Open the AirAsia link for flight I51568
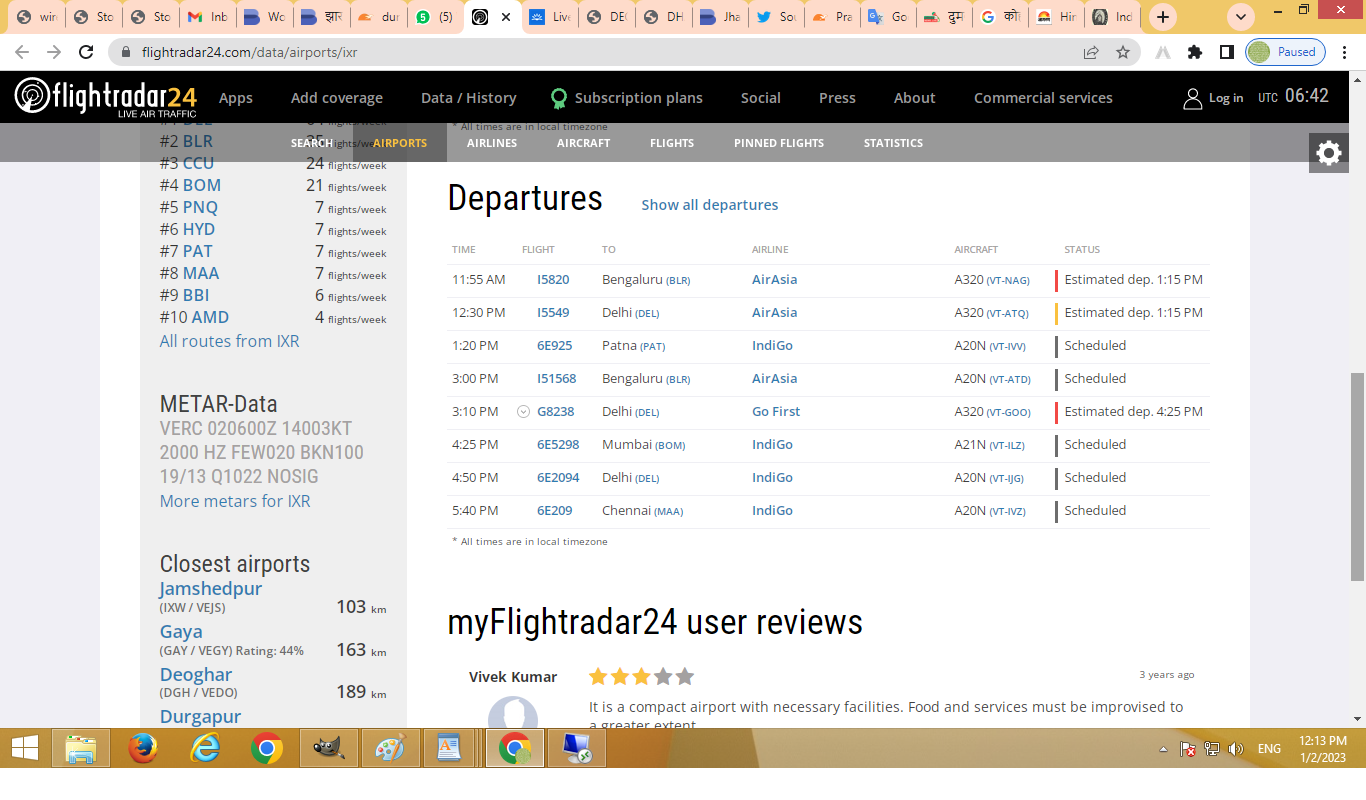The height and width of the screenshot is (800, 1366). [x=774, y=379]
